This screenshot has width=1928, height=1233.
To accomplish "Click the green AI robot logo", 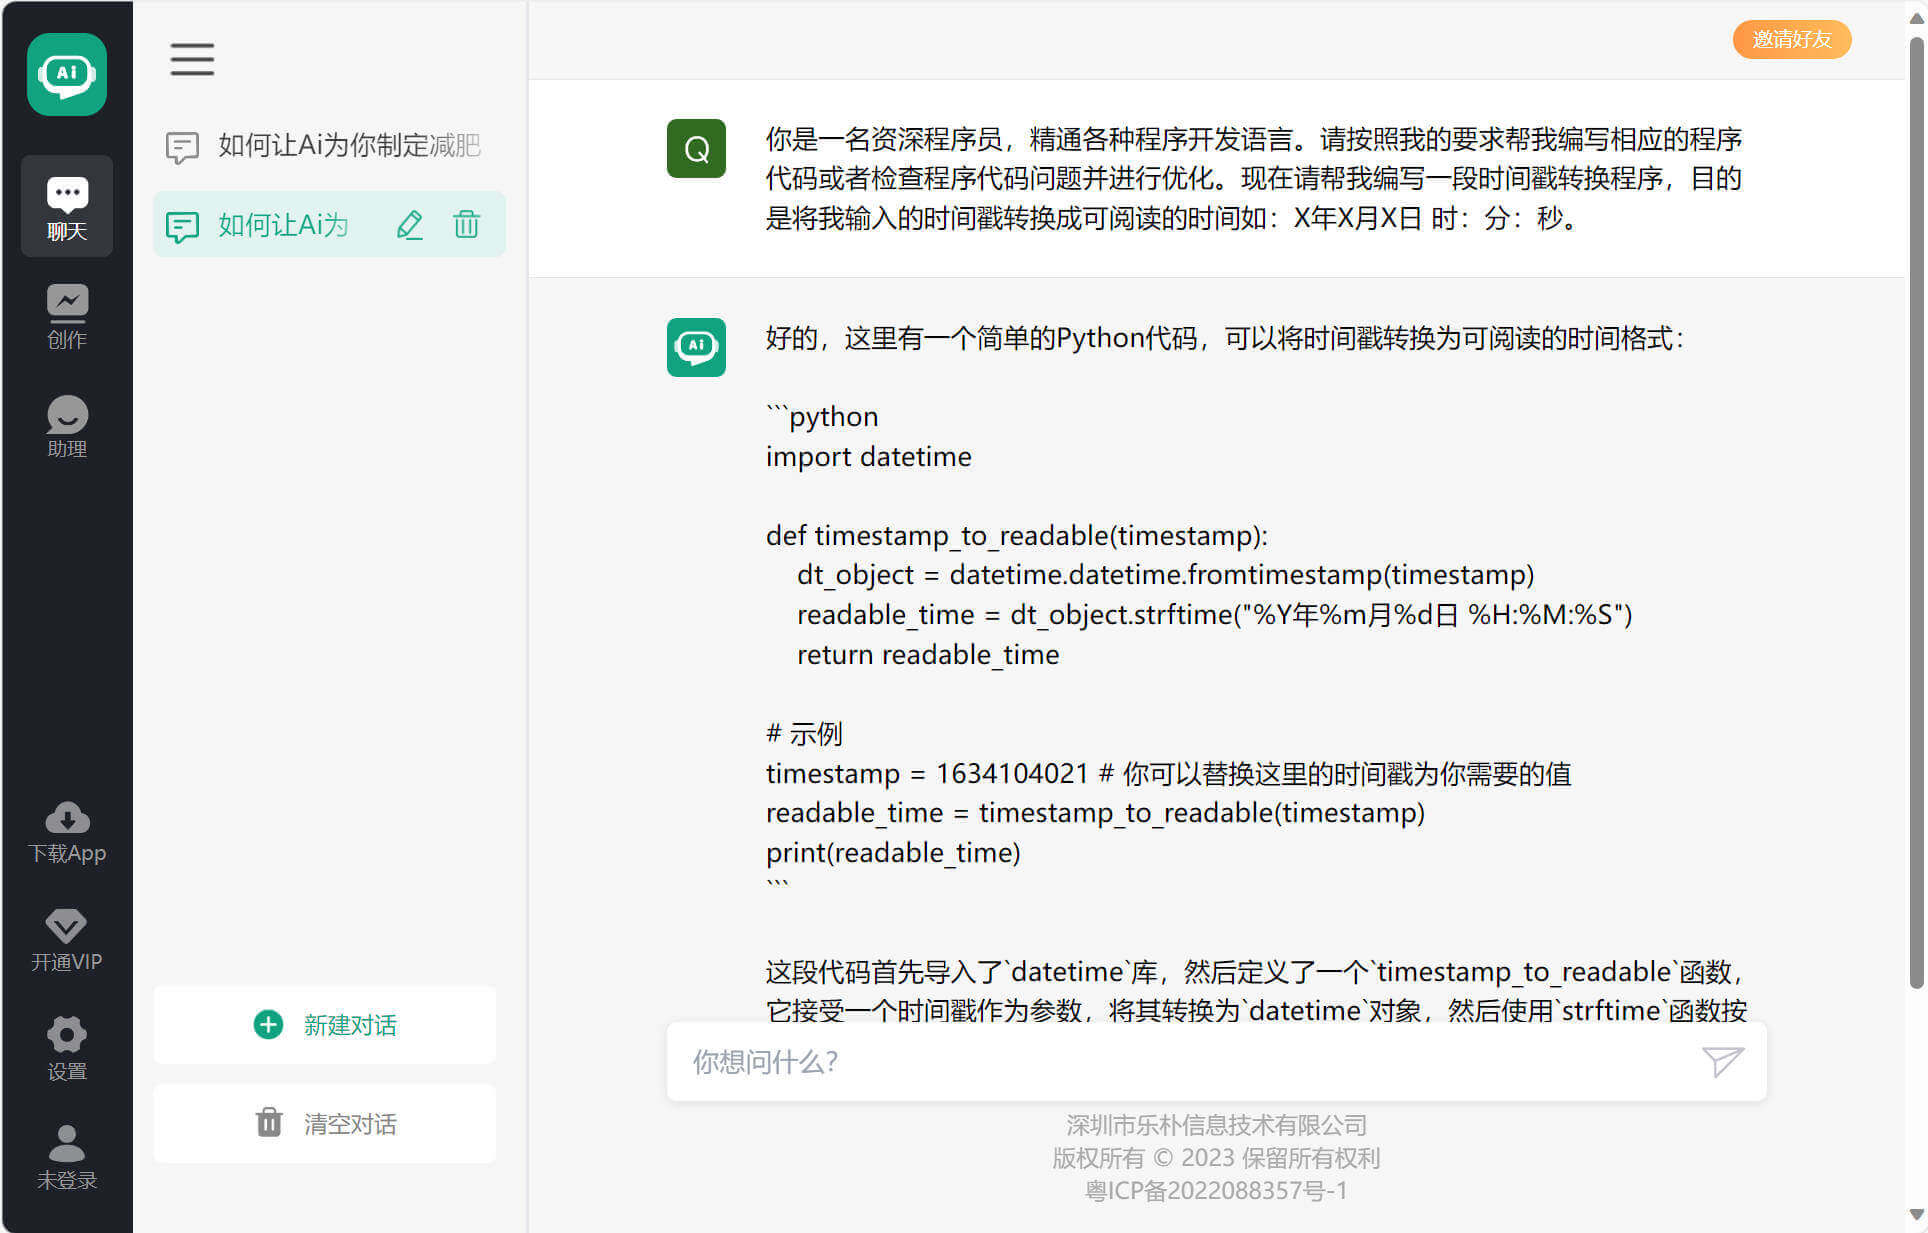I will point(67,74).
